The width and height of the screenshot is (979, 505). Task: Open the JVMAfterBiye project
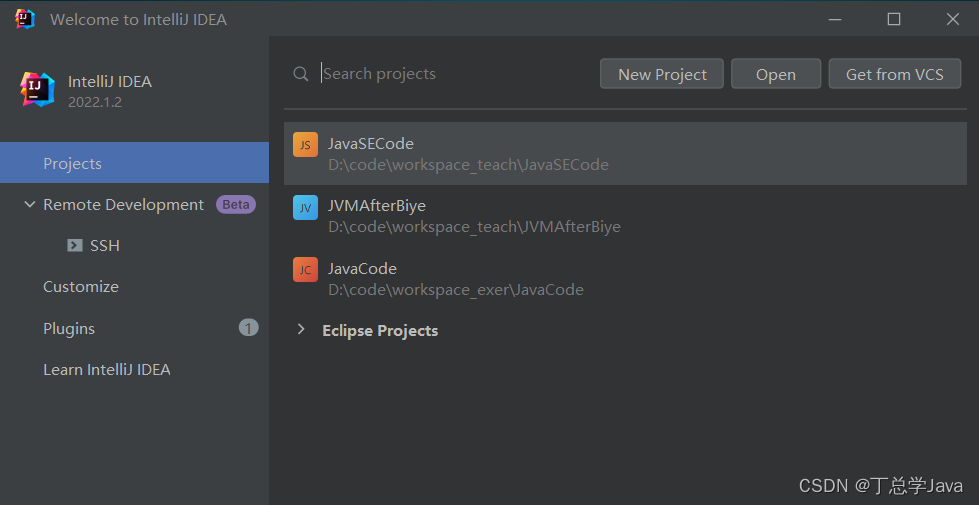(626, 216)
